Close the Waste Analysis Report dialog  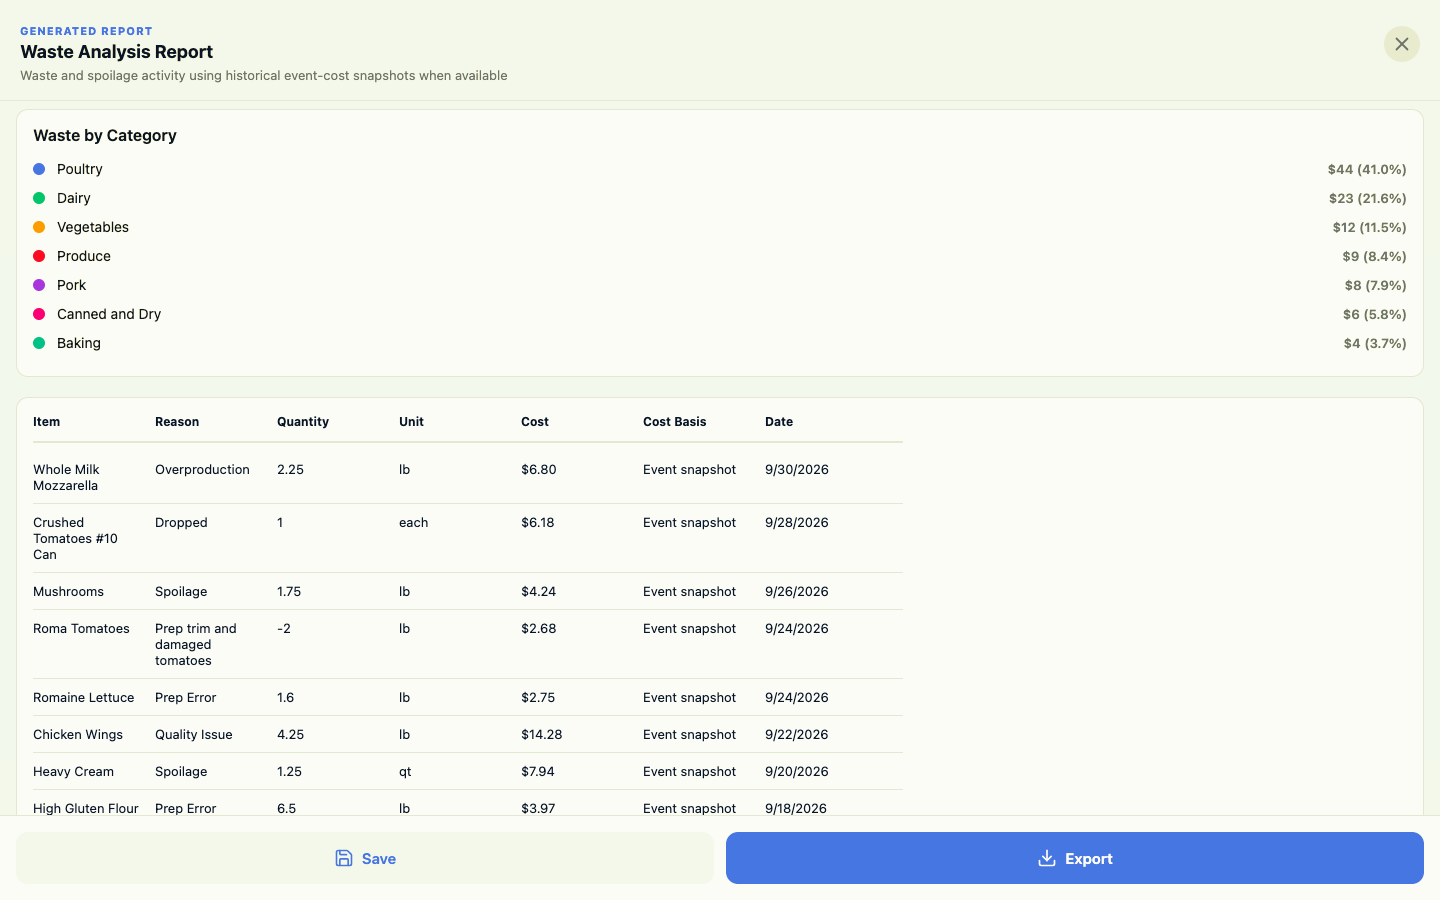point(1401,44)
